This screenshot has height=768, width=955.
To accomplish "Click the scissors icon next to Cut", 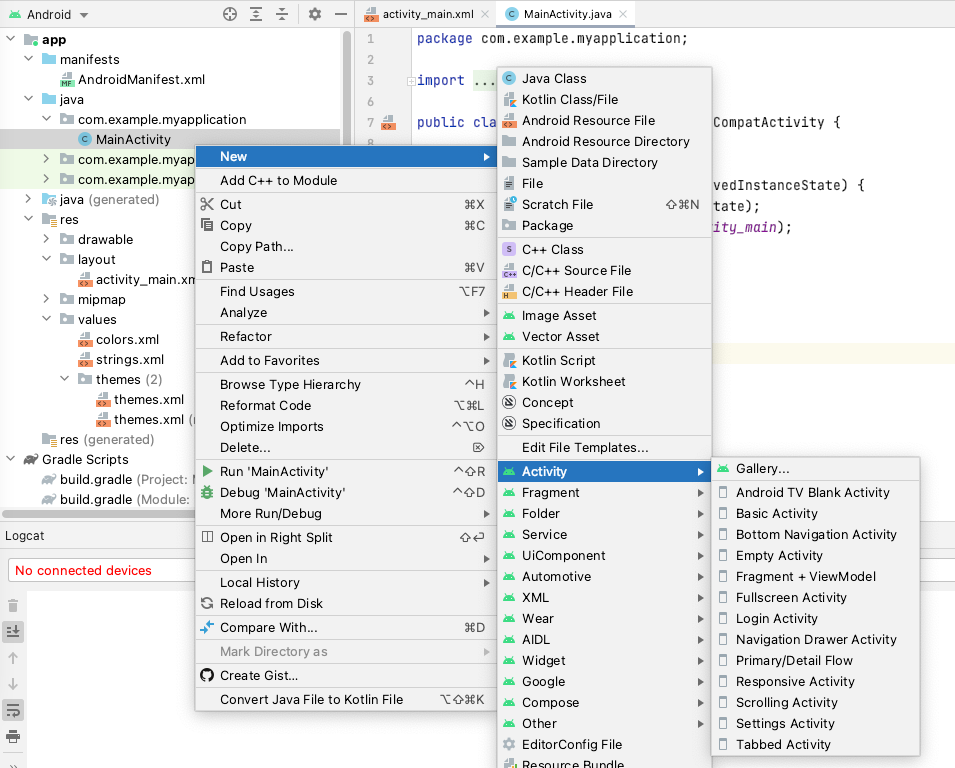I will pyautogui.click(x=208, y=205).
